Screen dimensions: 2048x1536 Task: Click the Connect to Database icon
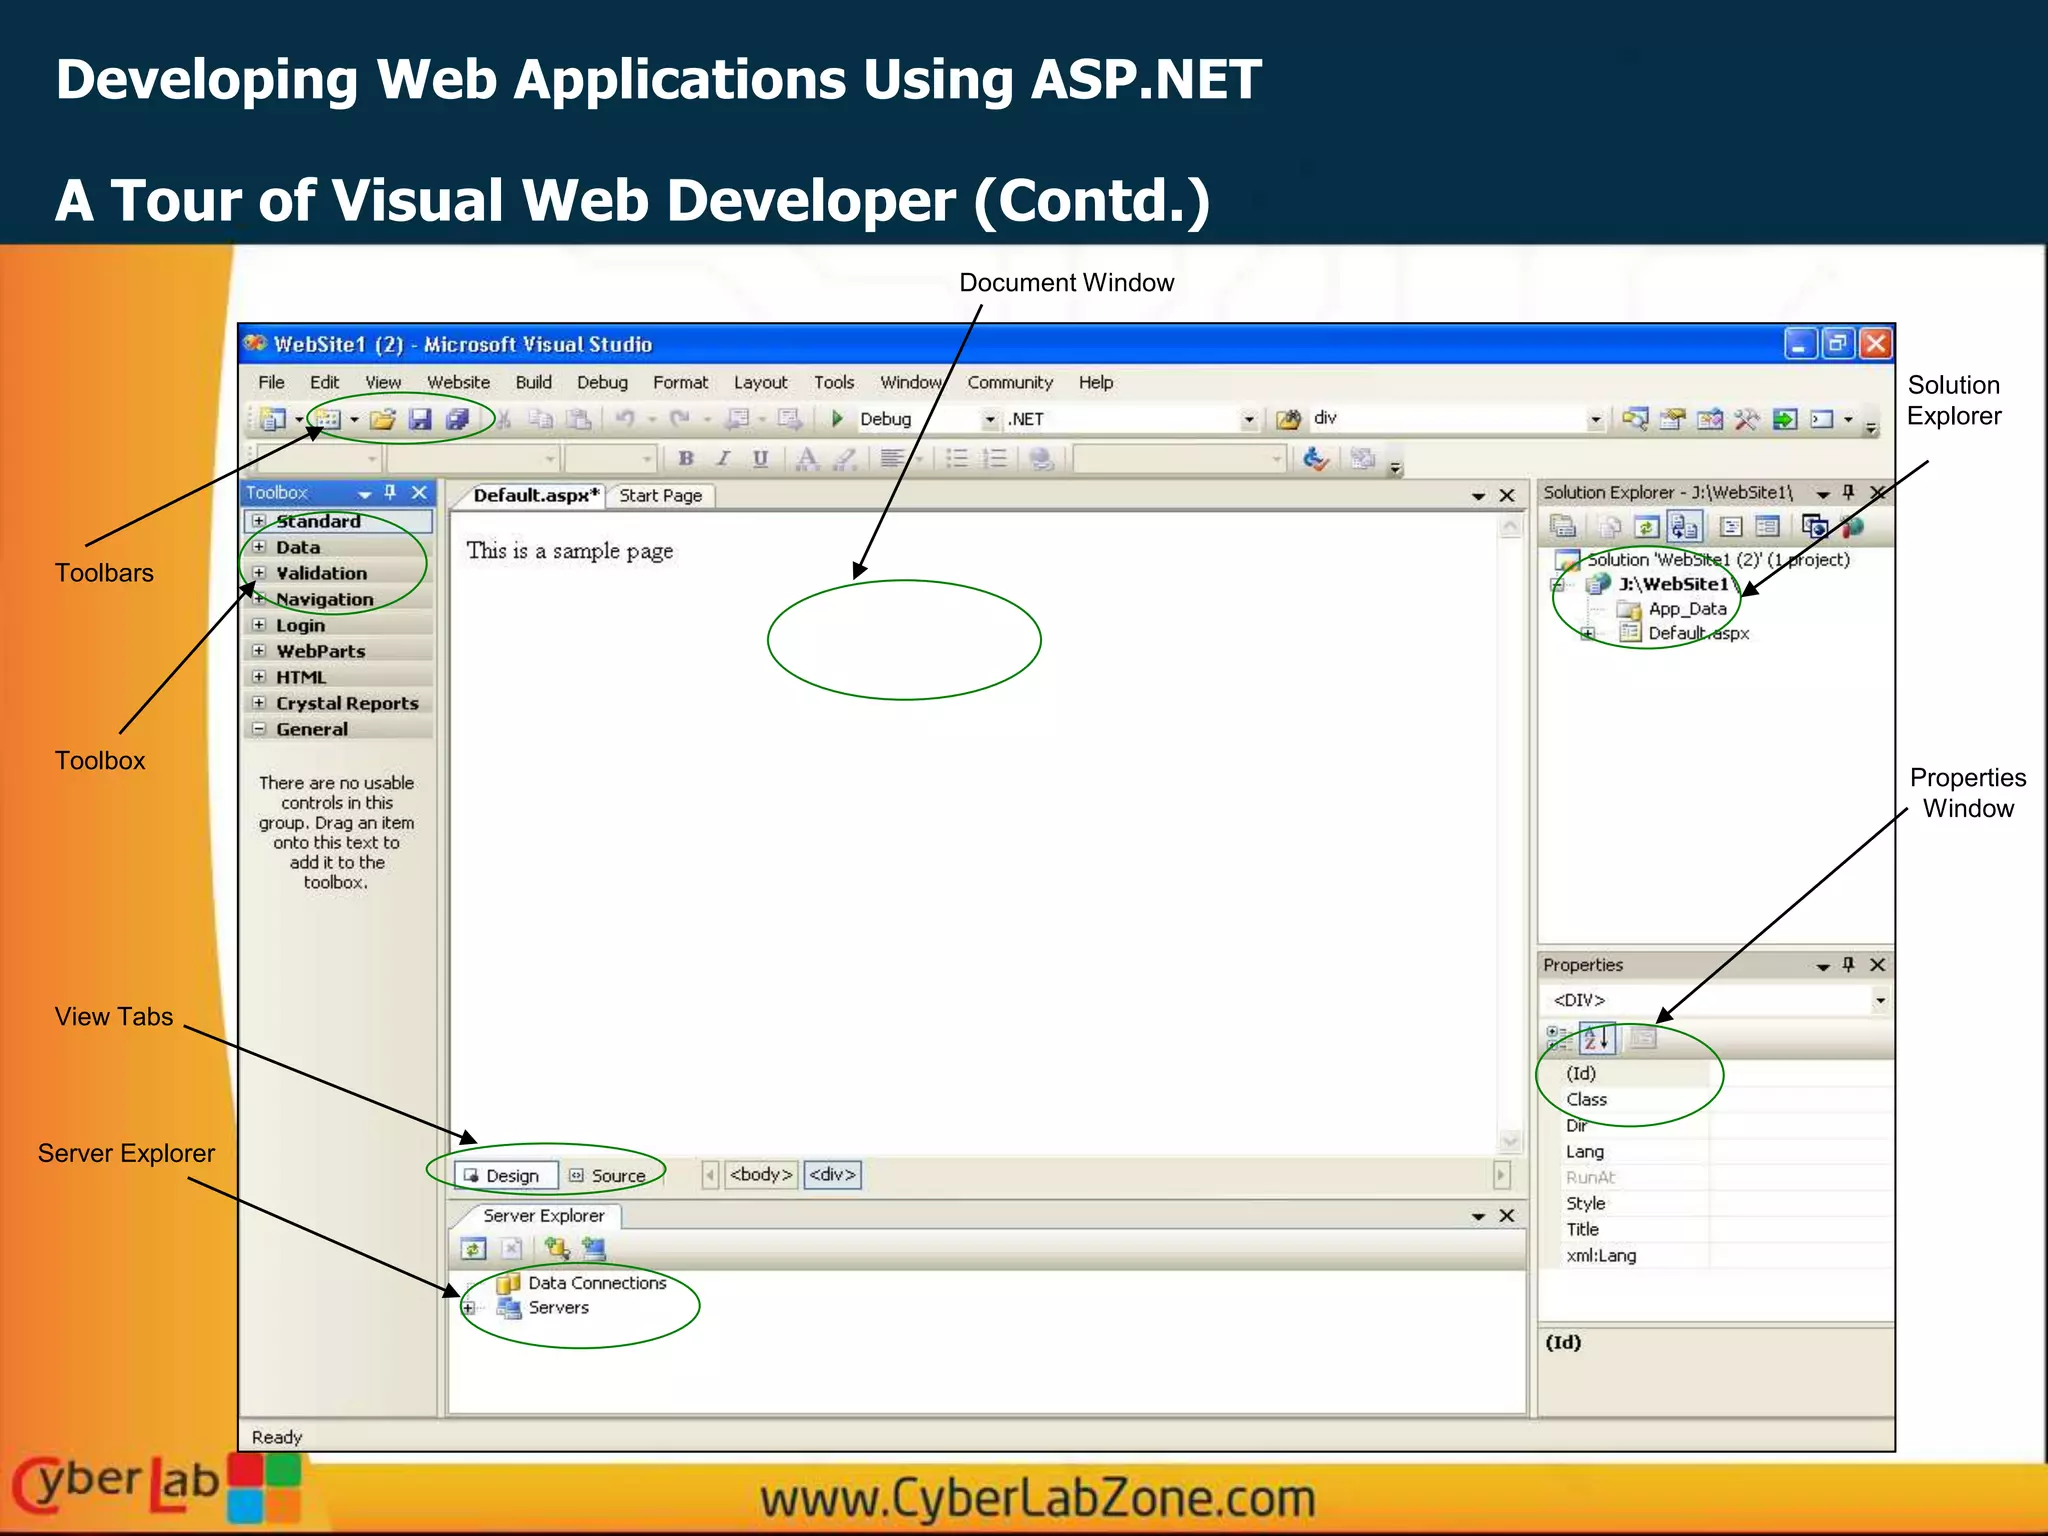tap(556, 1248)
